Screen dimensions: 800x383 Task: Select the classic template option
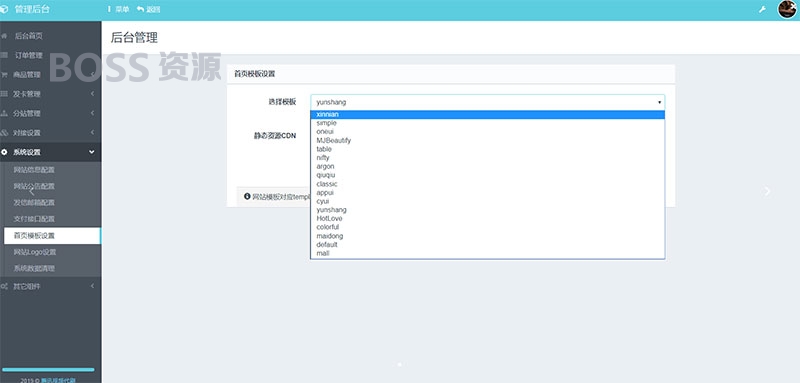(487, 184)
